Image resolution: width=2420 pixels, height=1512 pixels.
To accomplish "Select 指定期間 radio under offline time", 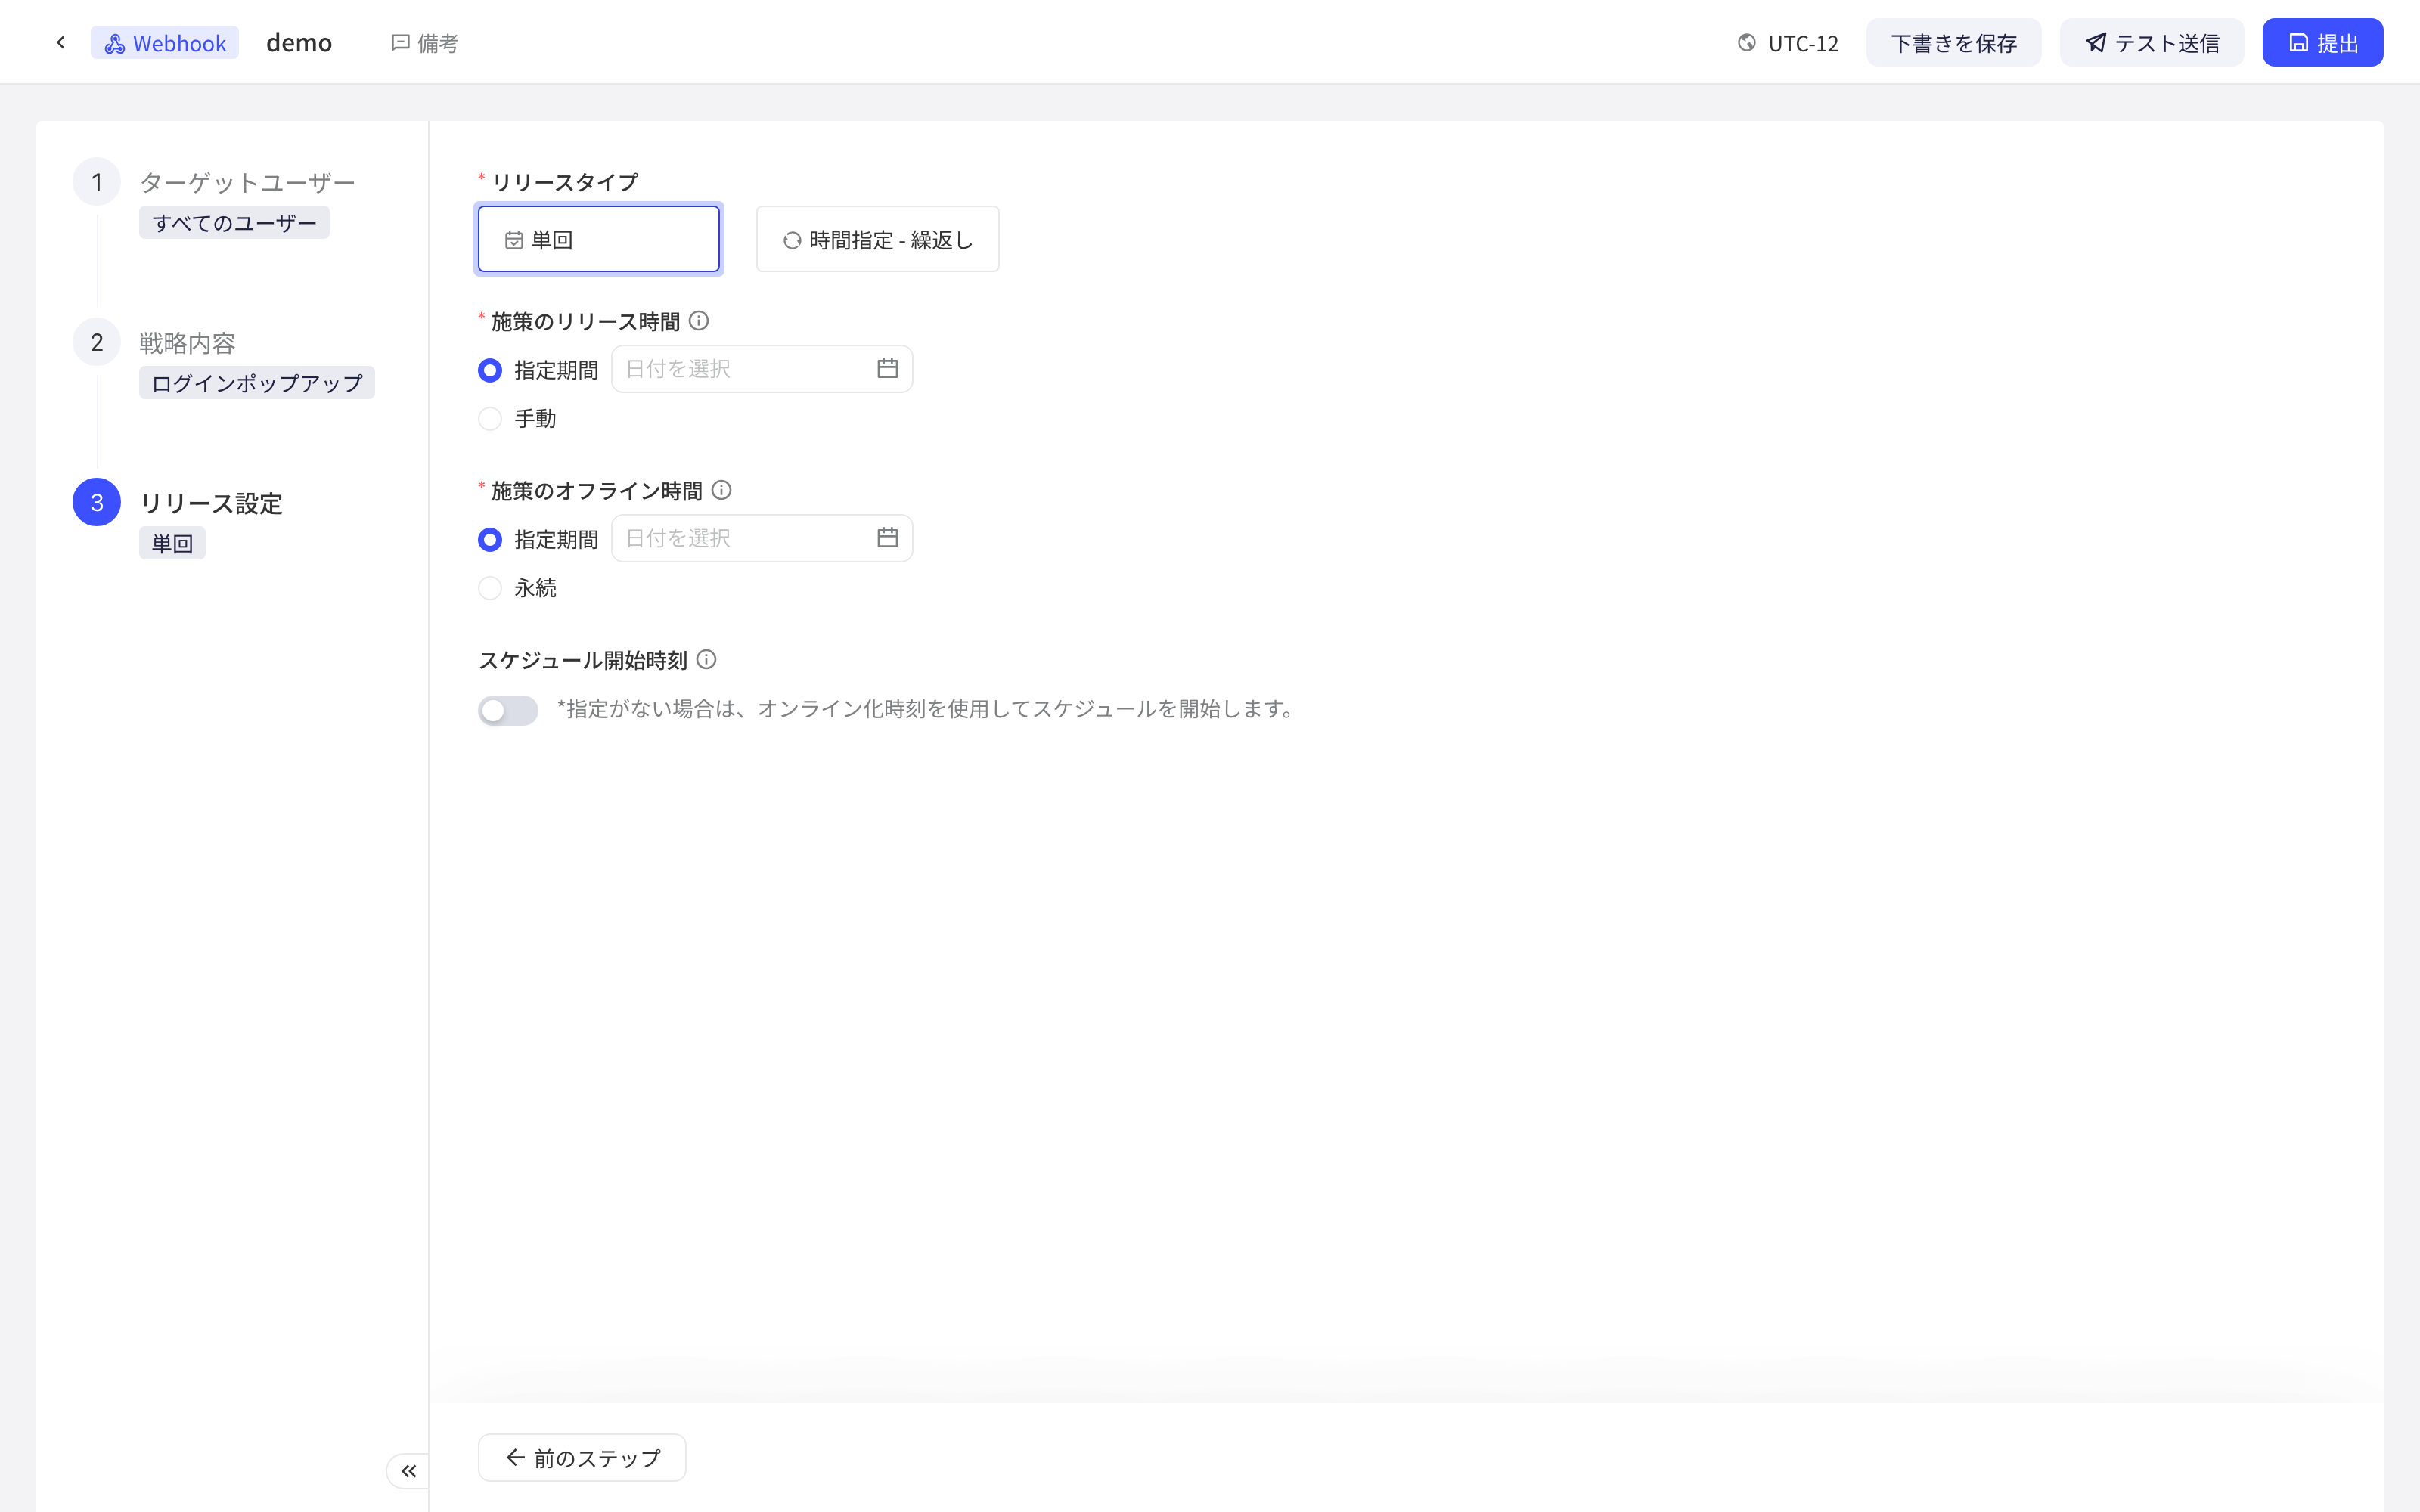I will [490, 539].
